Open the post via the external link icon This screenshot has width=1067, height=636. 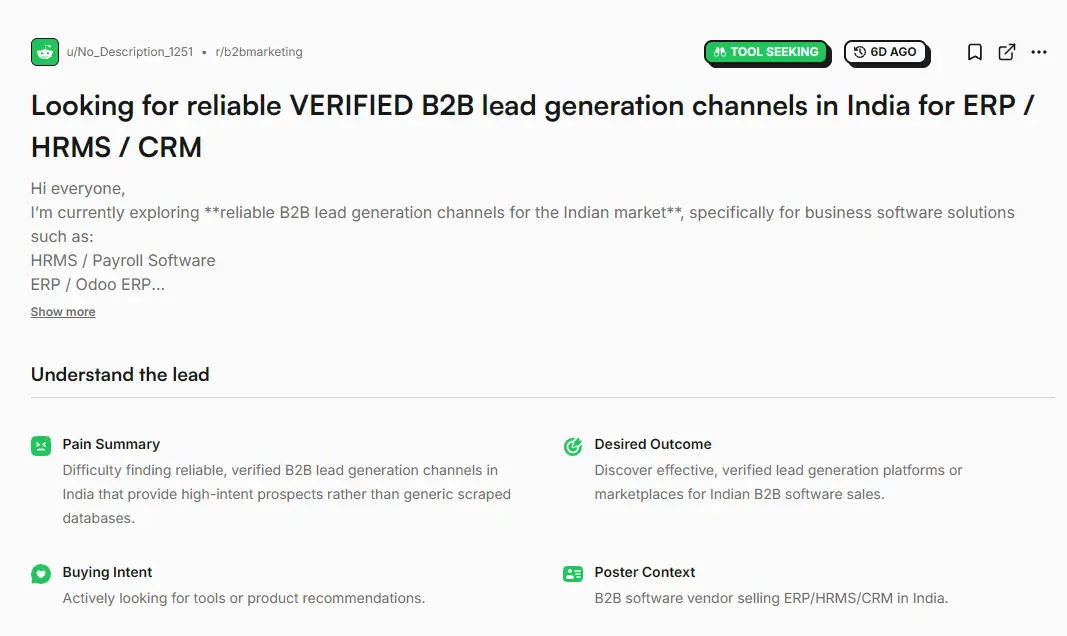(x=1006, y=52)
